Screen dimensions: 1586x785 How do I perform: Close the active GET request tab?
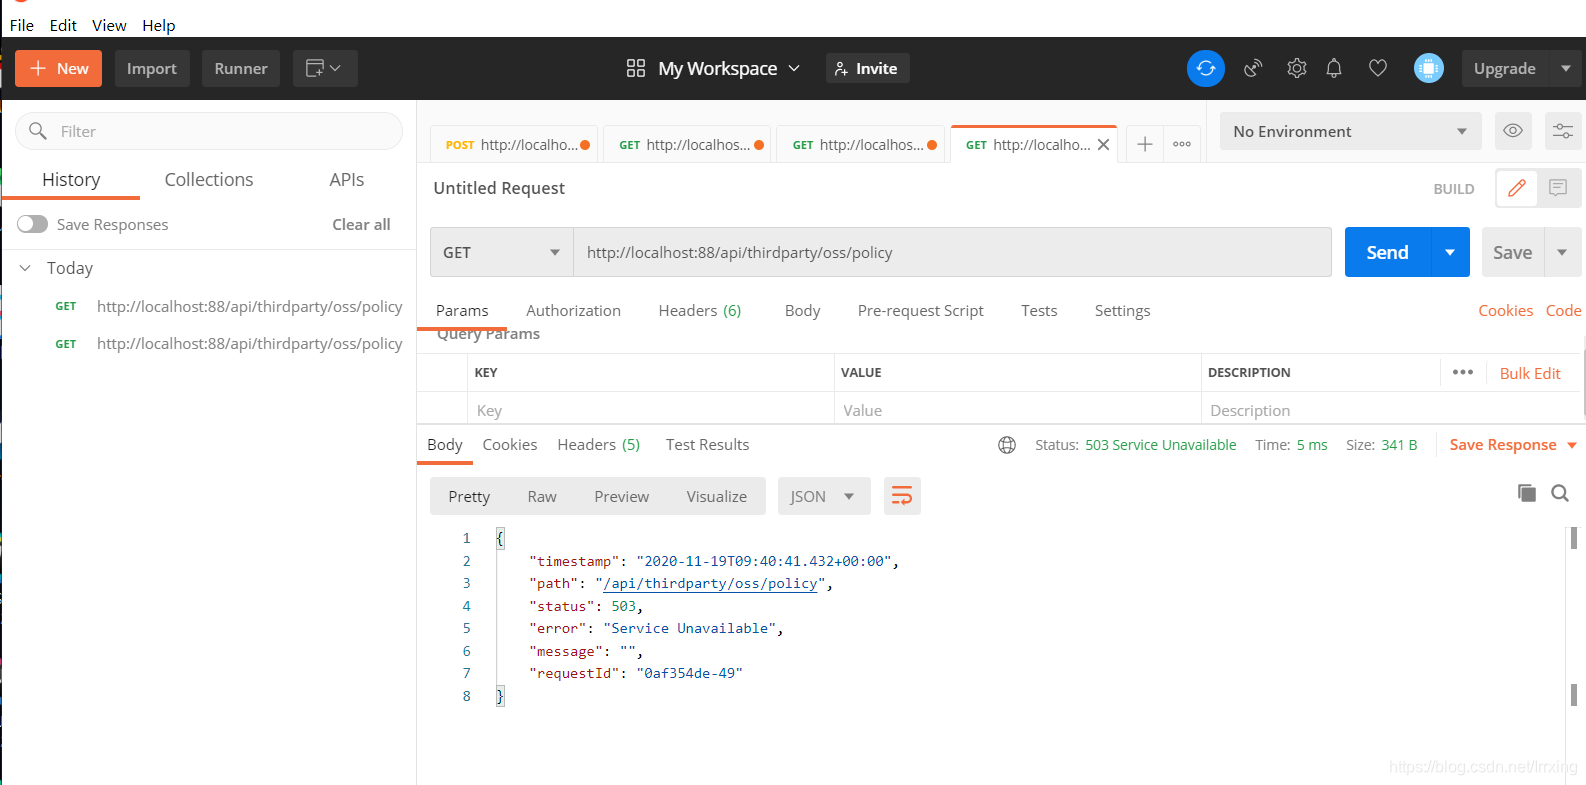click(x=1103, y=144)
